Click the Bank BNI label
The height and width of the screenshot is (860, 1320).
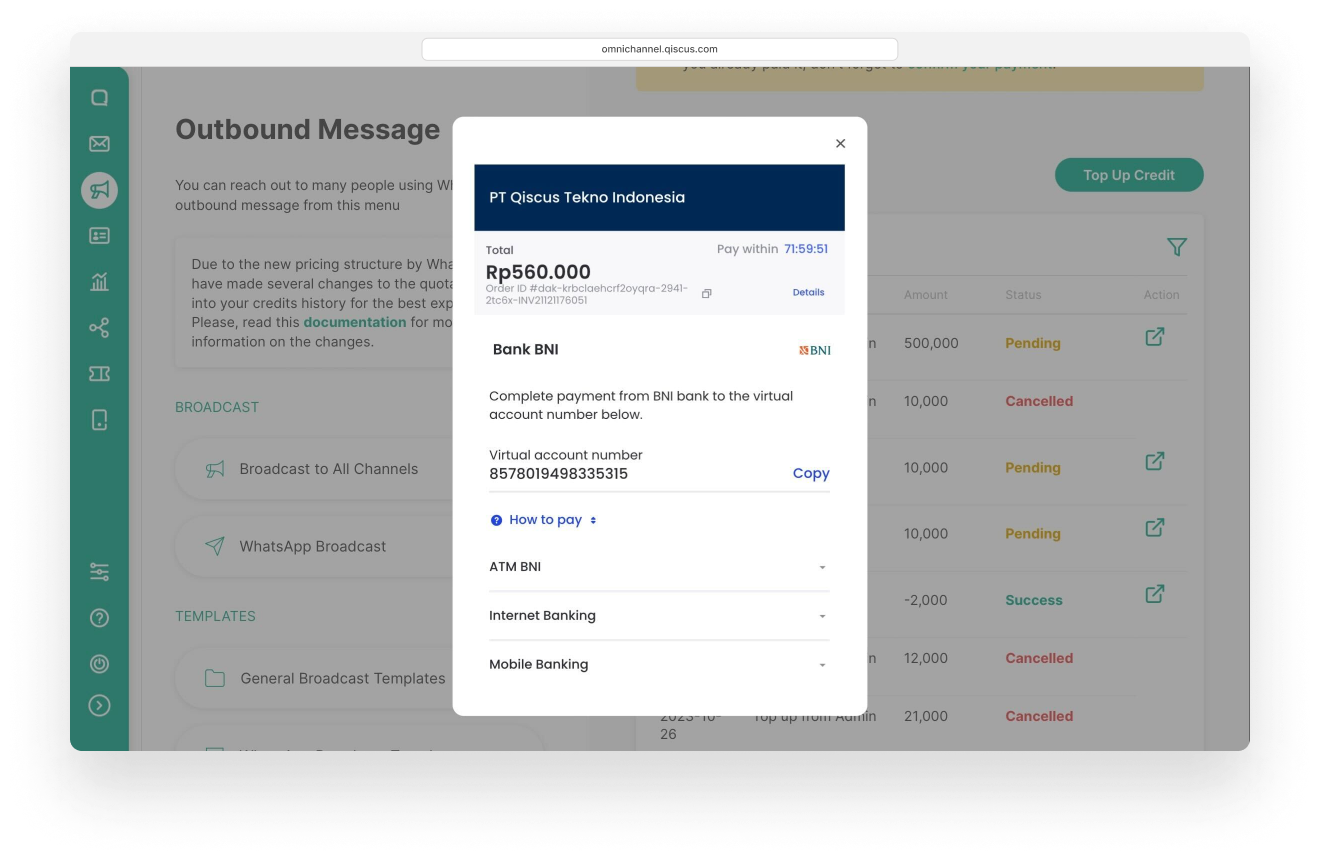(526, 350)
